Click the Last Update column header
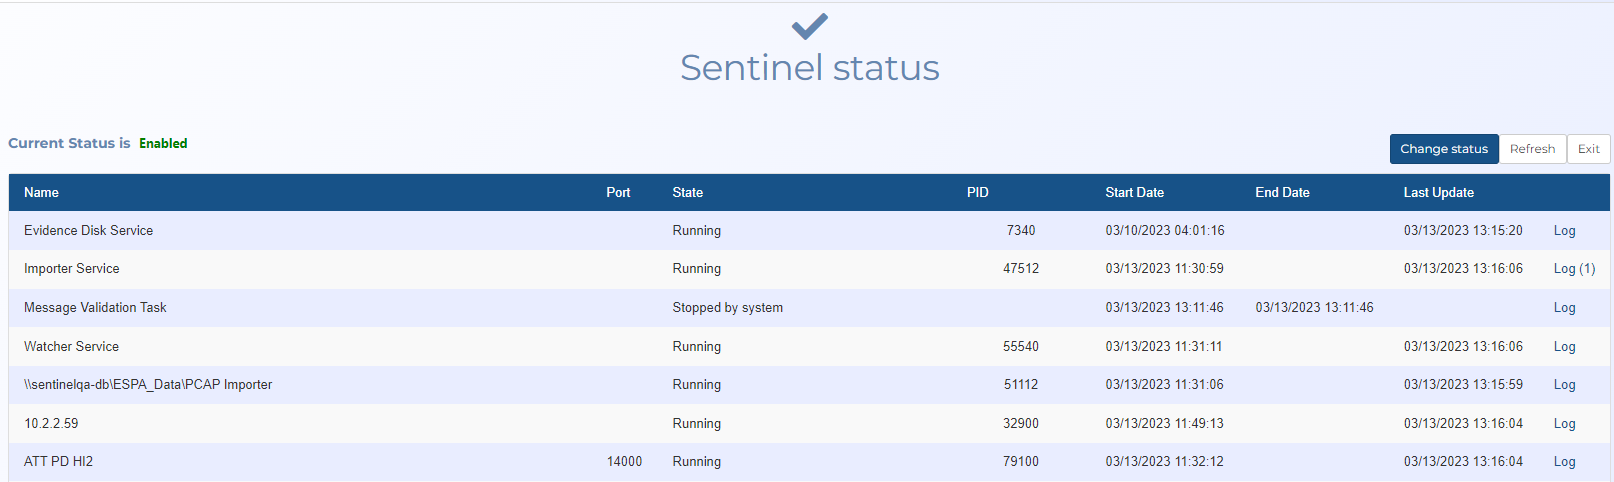The height and width of the screenshot is (482, 1614). point(1438,193)
